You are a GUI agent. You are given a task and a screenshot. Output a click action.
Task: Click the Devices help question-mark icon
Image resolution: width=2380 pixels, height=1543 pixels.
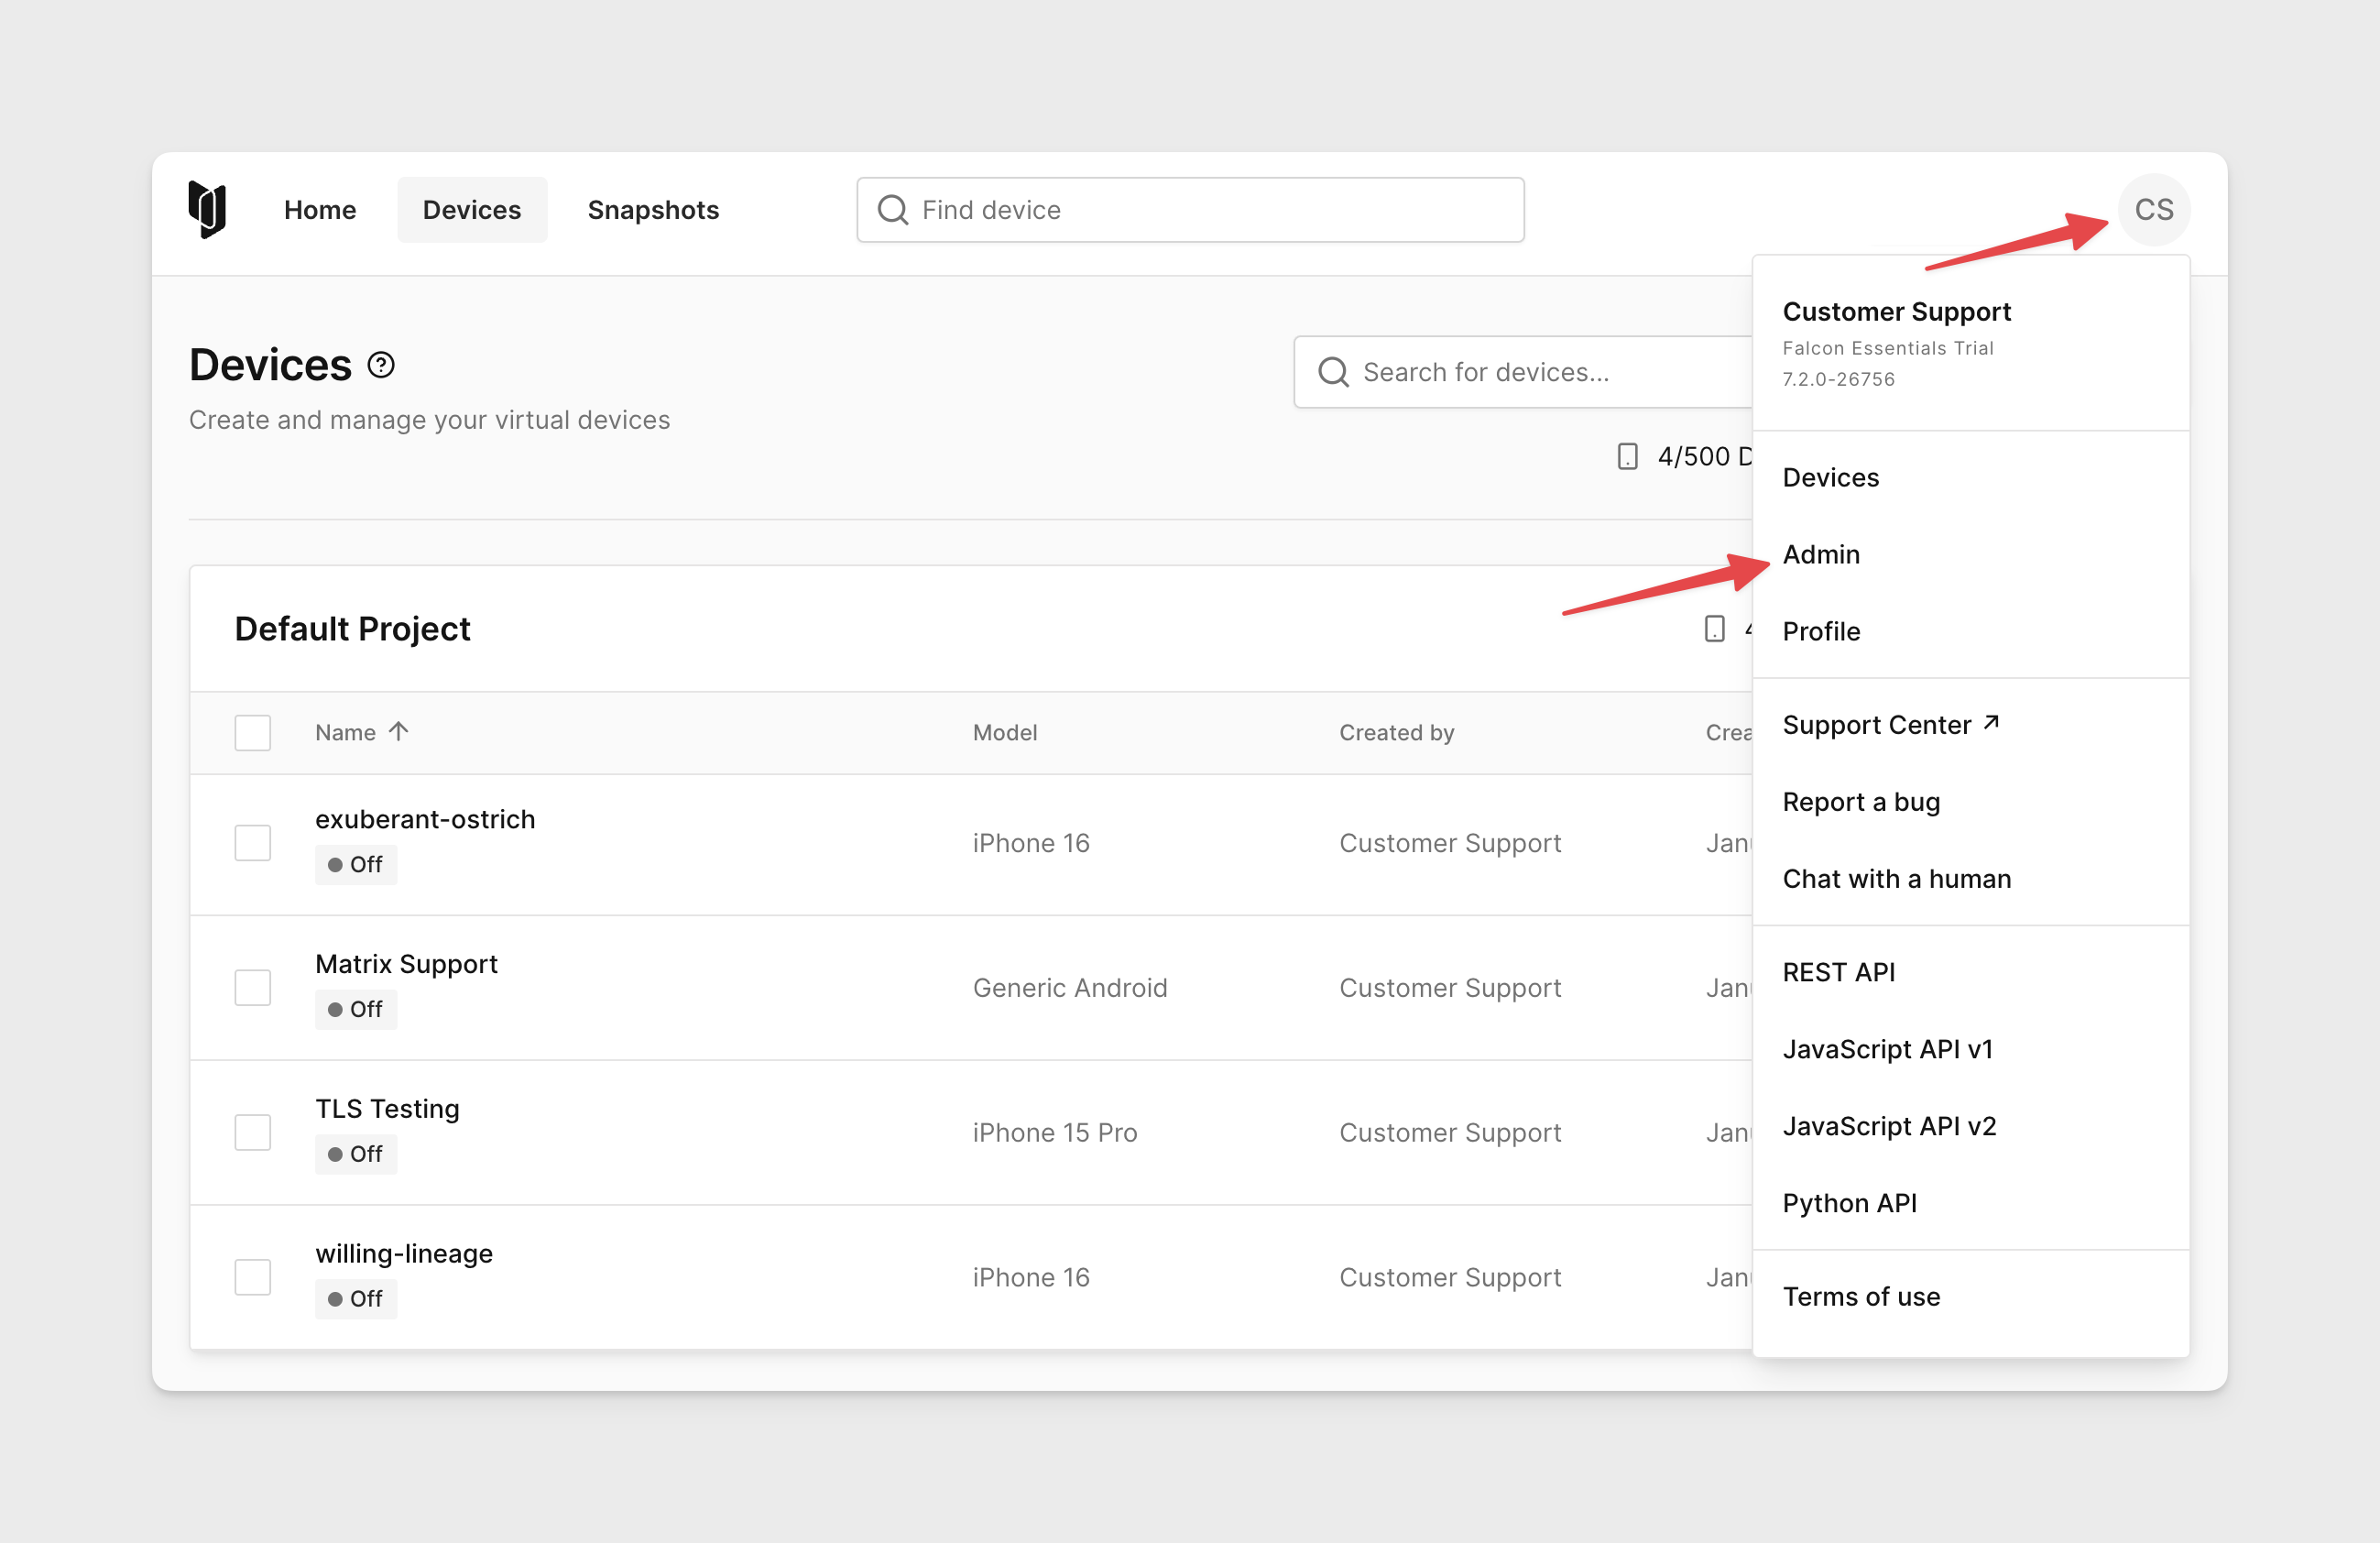click(x=381, y=365)
